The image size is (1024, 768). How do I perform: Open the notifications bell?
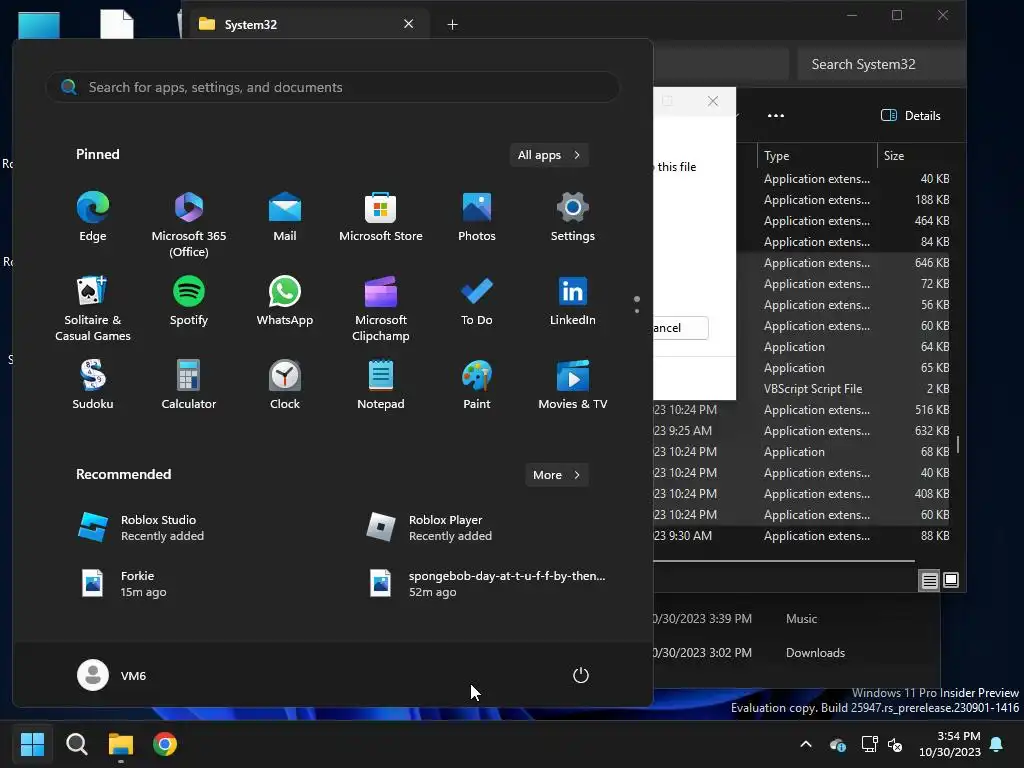[997, 744]
